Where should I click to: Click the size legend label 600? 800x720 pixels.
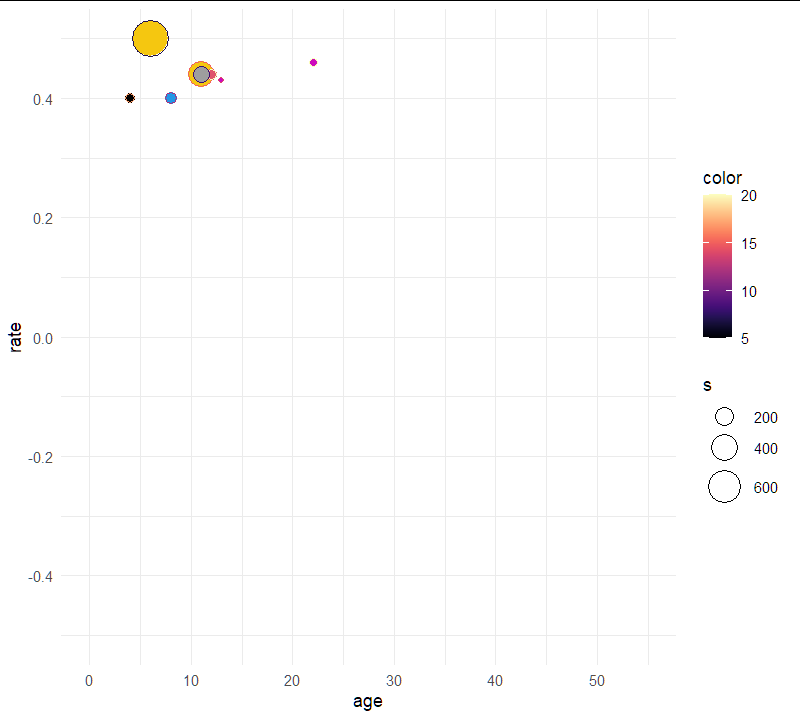(765, 488)
